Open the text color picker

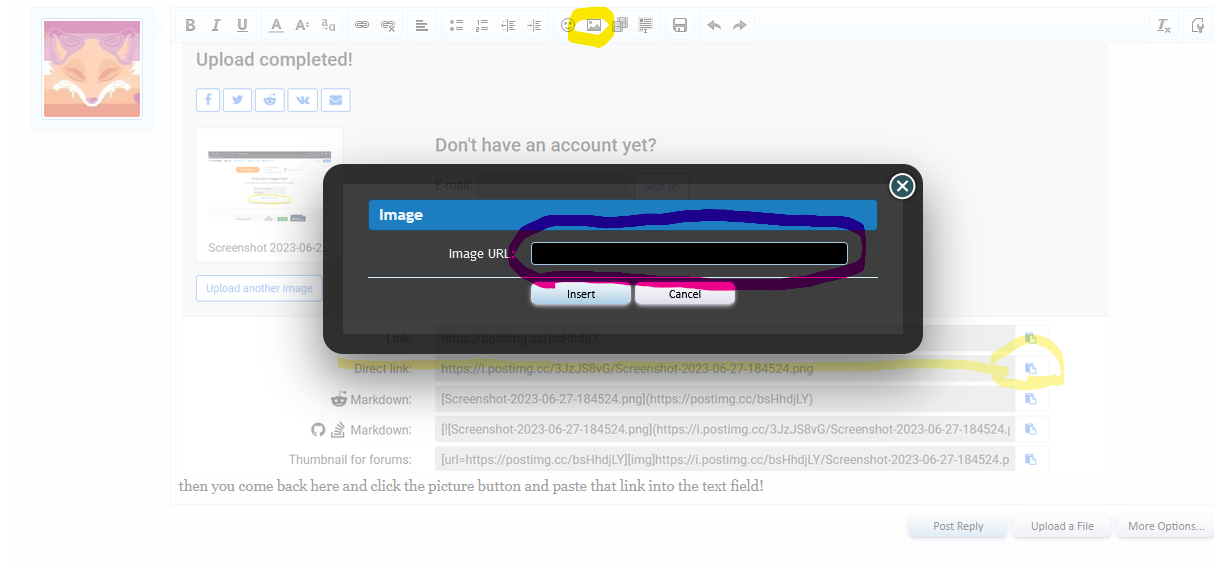277,25
